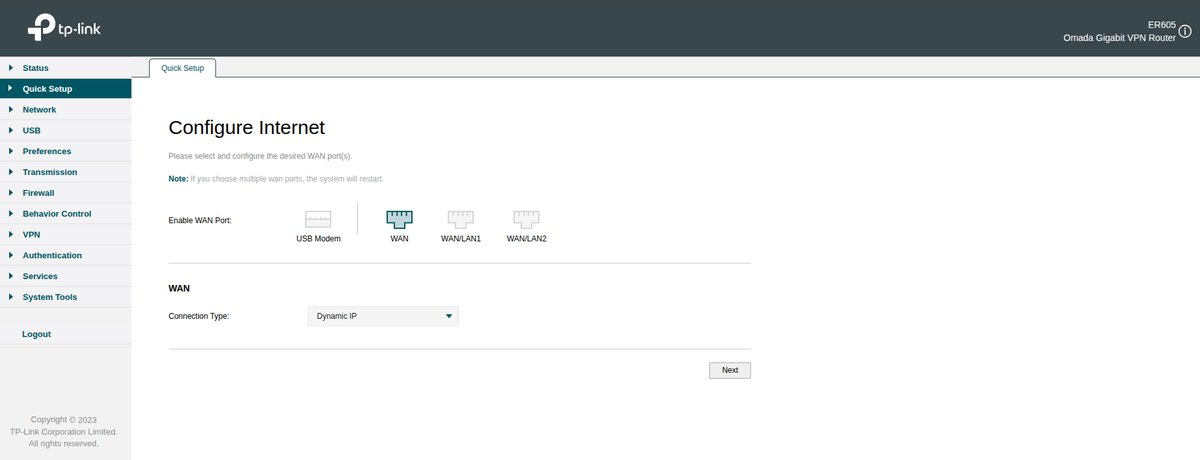Image resolution: width=1200 pixels, height=460 pixels.
Task: Click the Omada Gigabit VPN Router text
Action: click(x=1120, y=37)
